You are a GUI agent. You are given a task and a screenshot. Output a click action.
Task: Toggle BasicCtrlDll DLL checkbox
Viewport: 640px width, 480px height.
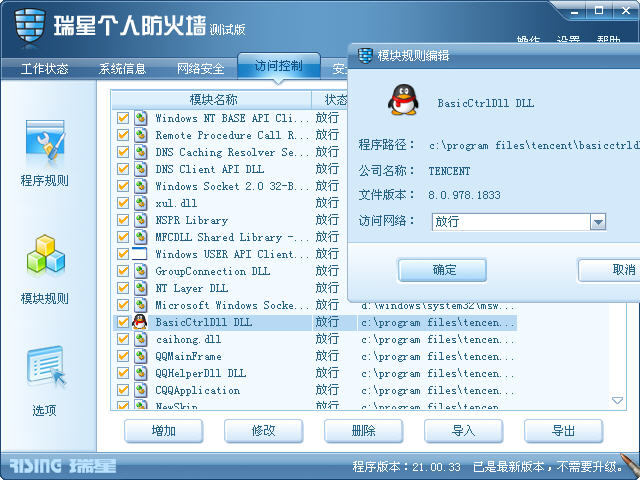[123, 322]
